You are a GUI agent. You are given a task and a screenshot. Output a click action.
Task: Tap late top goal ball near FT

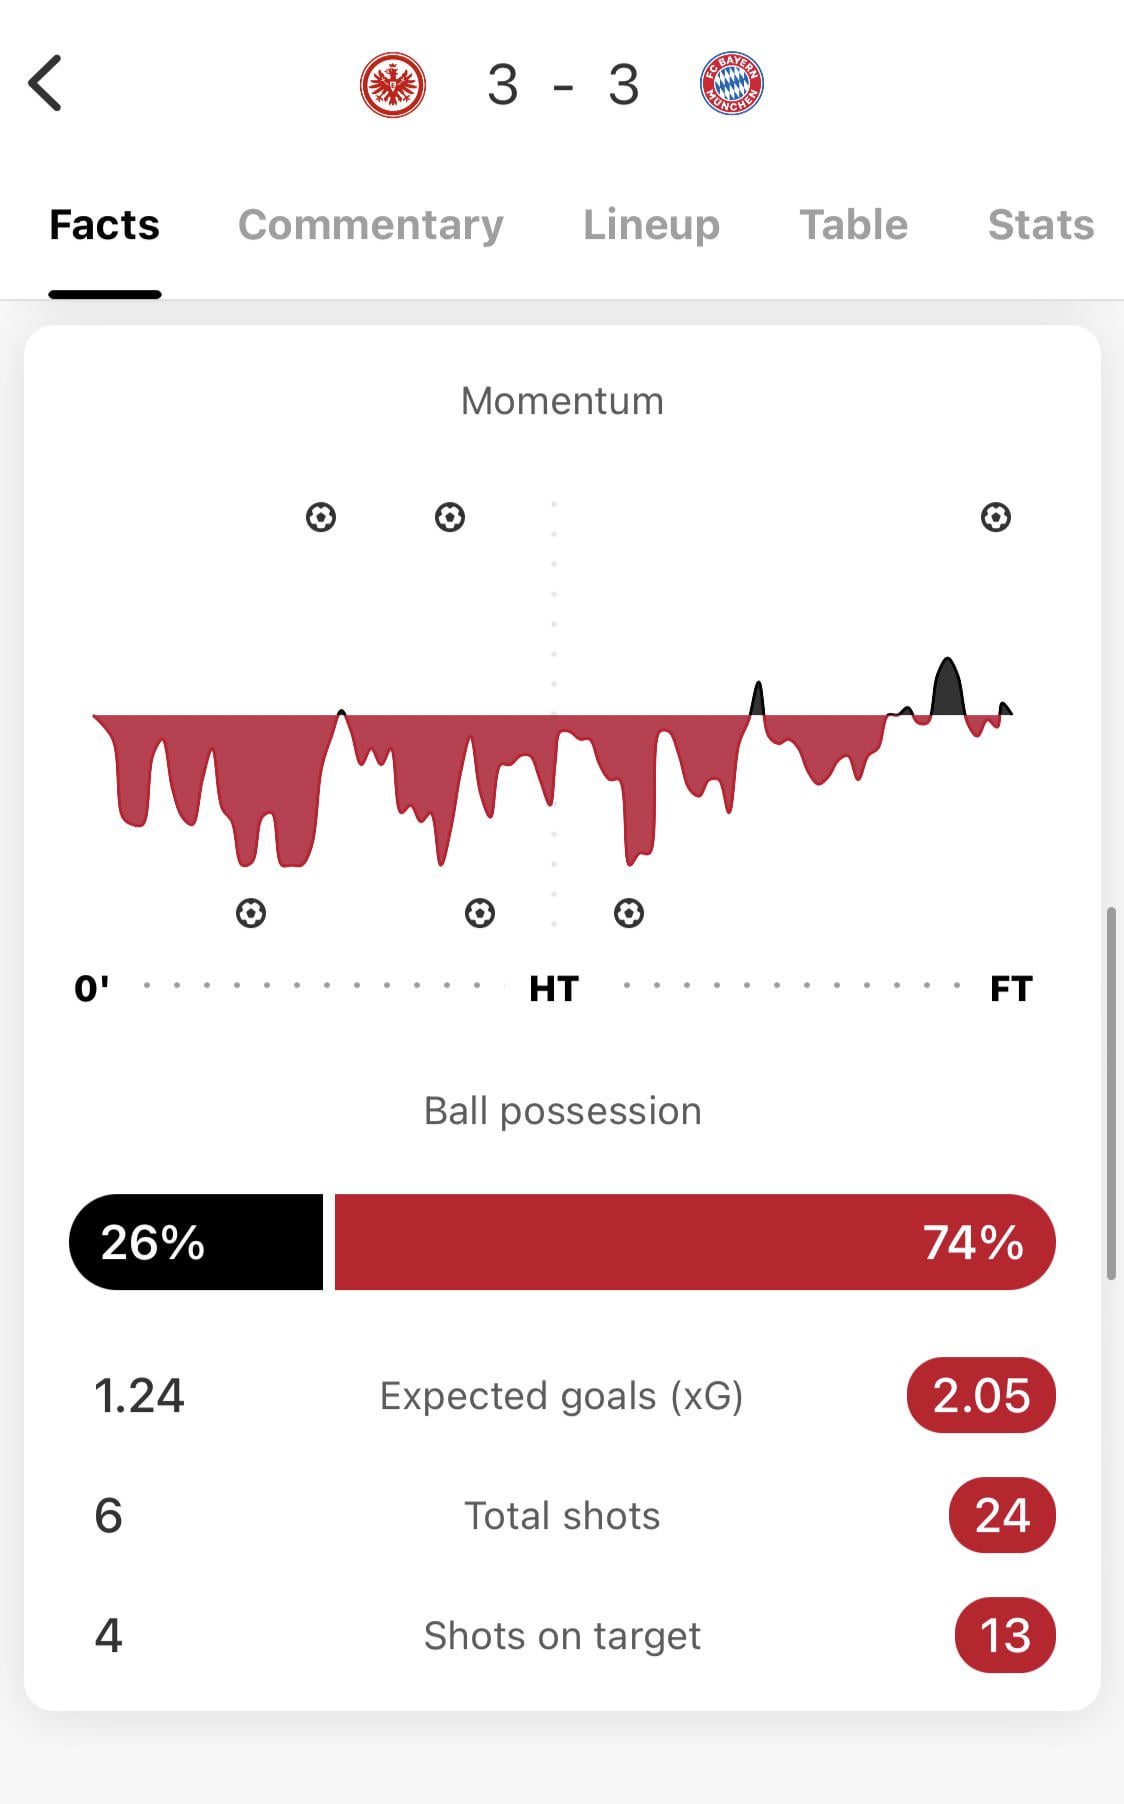(996, 517)
